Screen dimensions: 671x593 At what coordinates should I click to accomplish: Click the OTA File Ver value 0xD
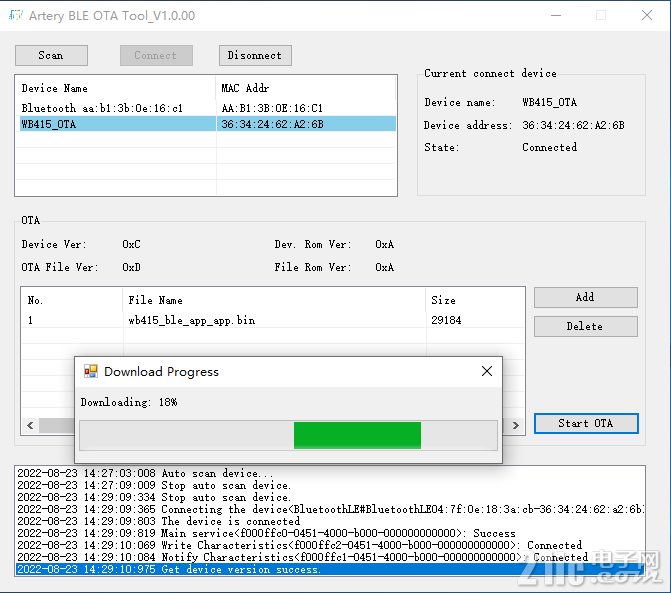click(x=131, y=267)
